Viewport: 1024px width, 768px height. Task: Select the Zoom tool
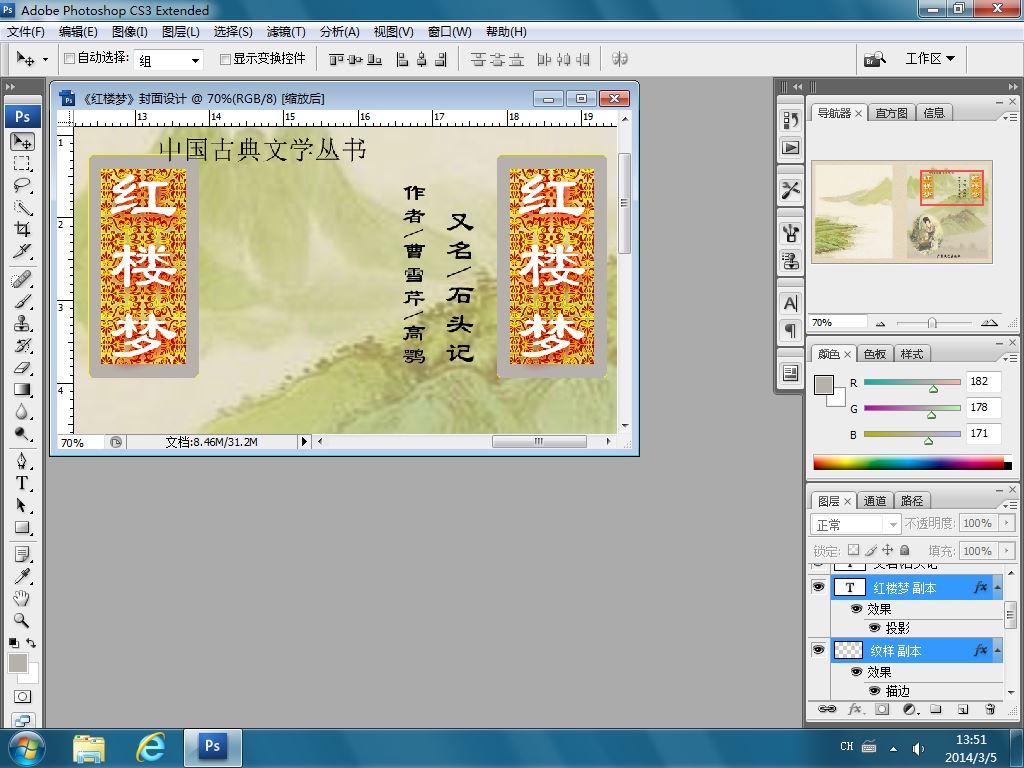coord(22,620)
